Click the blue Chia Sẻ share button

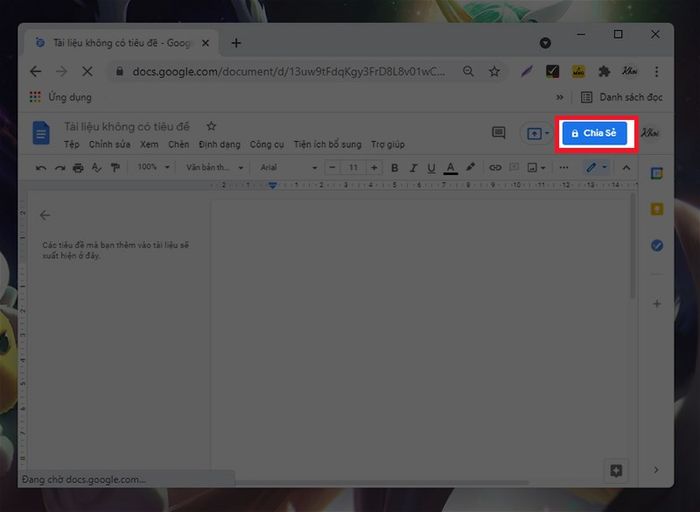click(594, 134)
